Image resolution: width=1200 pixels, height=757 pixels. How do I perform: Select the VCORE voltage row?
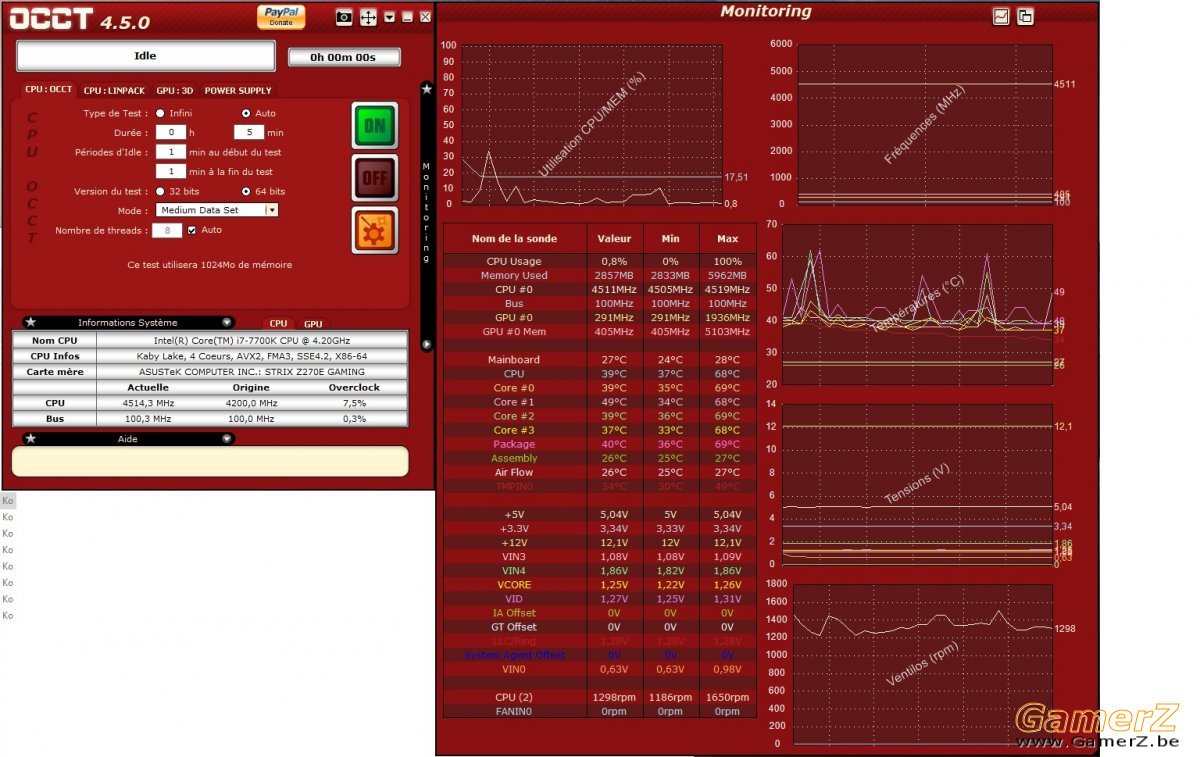click(600, 584)
